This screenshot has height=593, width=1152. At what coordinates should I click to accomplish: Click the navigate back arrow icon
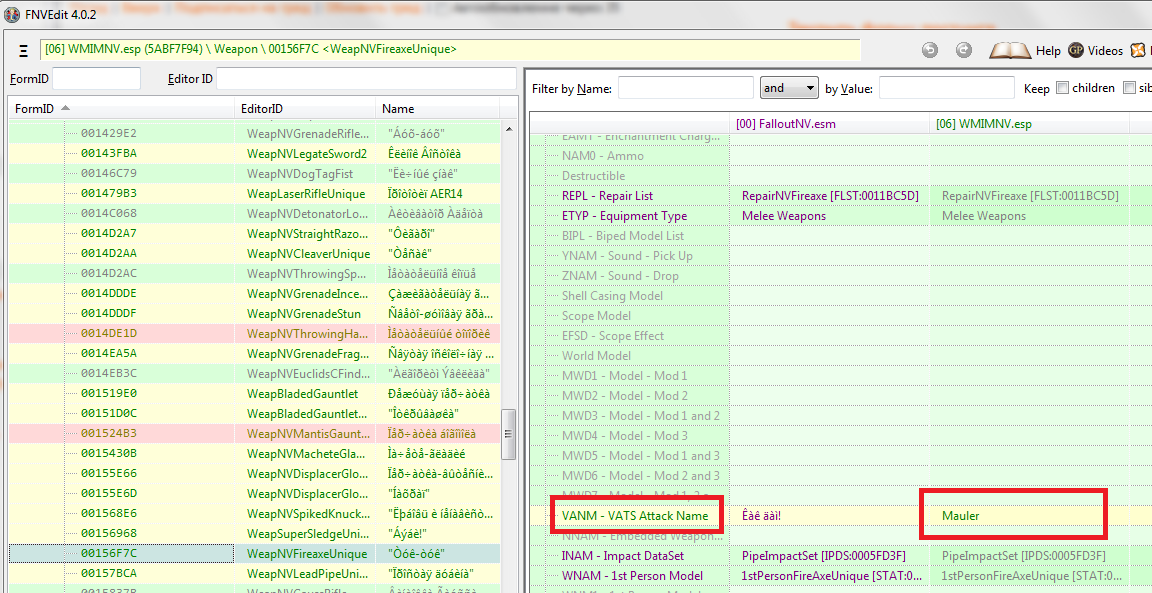point(930,50)
